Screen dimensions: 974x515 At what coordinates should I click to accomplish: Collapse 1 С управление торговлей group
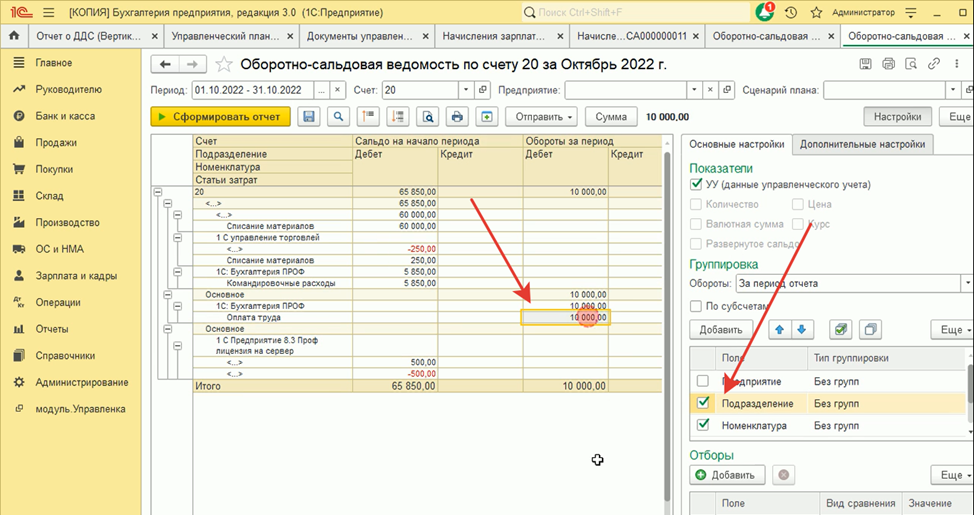[178, 238]
